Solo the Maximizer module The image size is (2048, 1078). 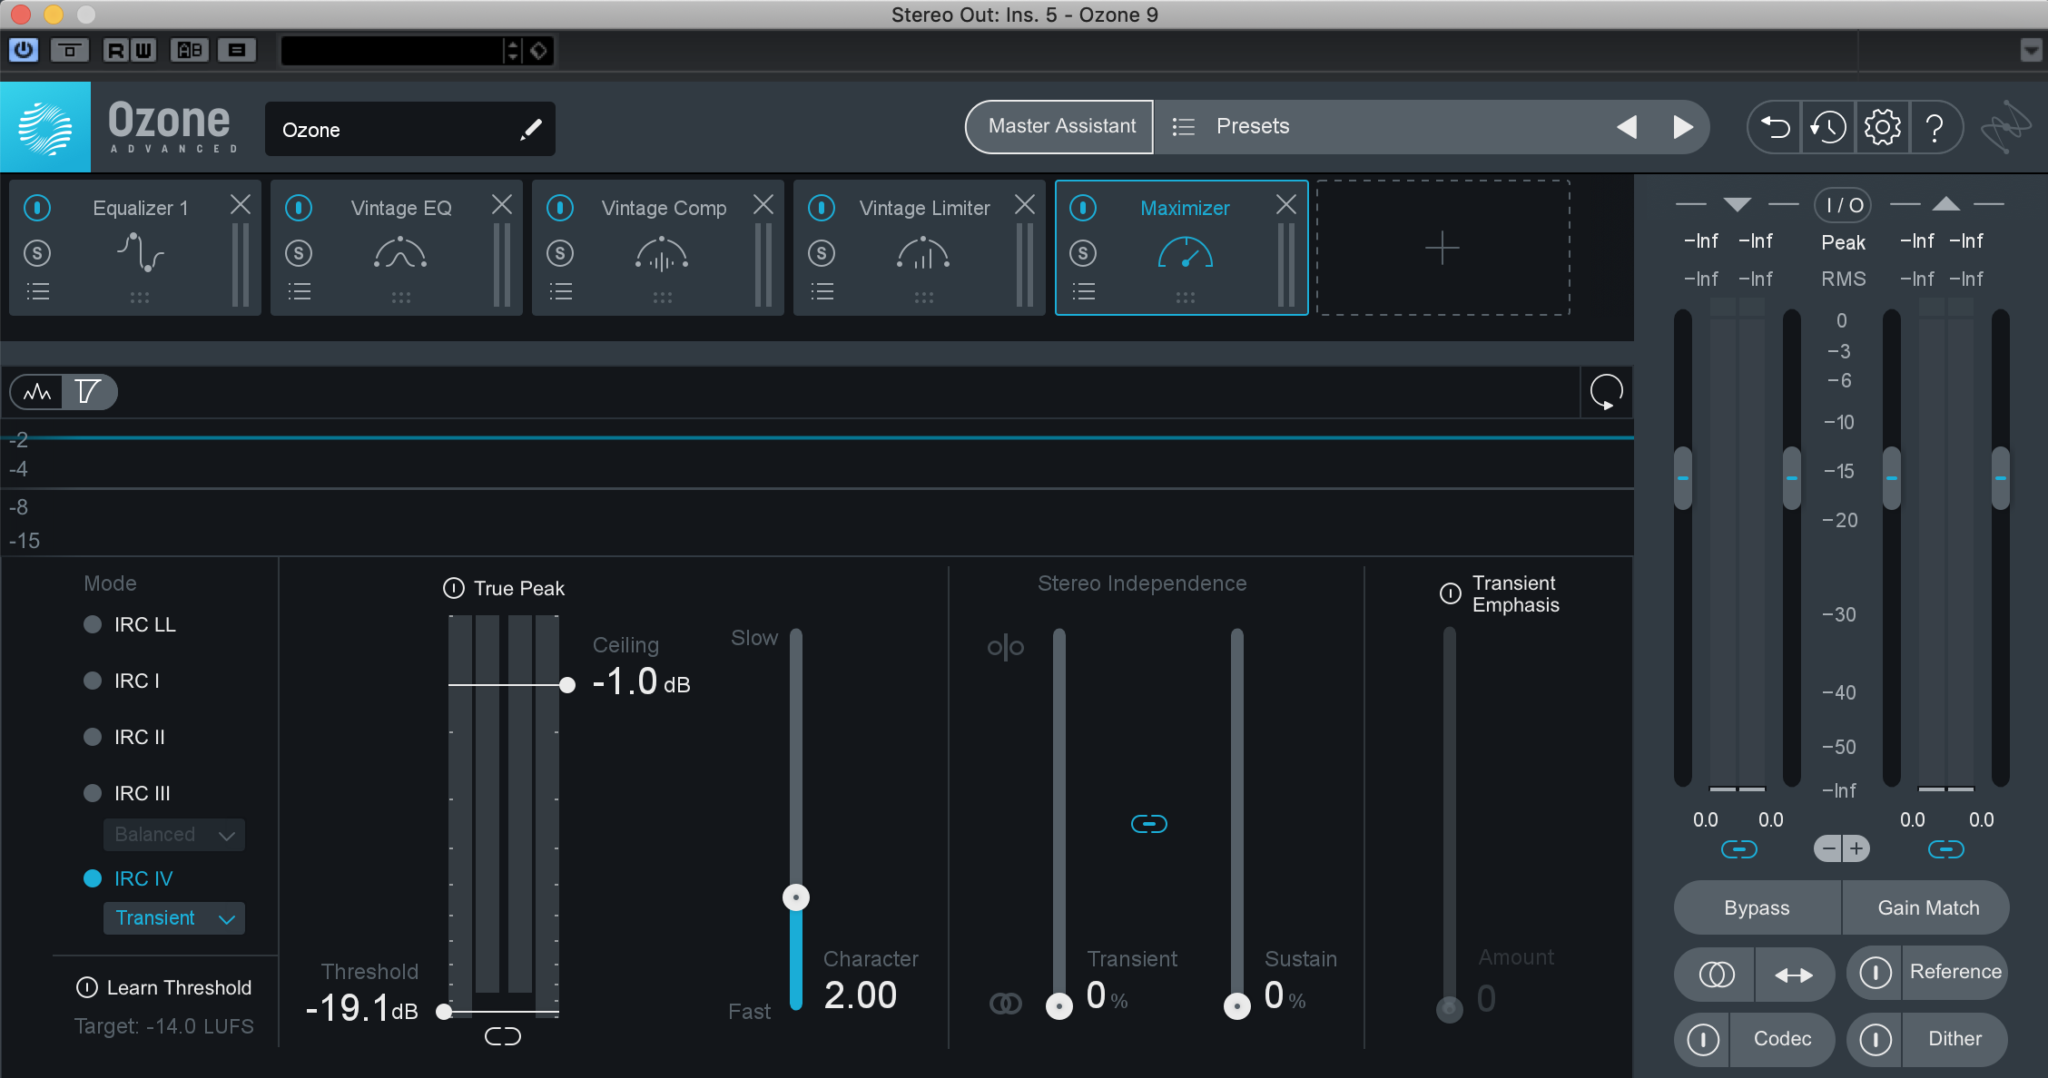(x=1083, y=253)
